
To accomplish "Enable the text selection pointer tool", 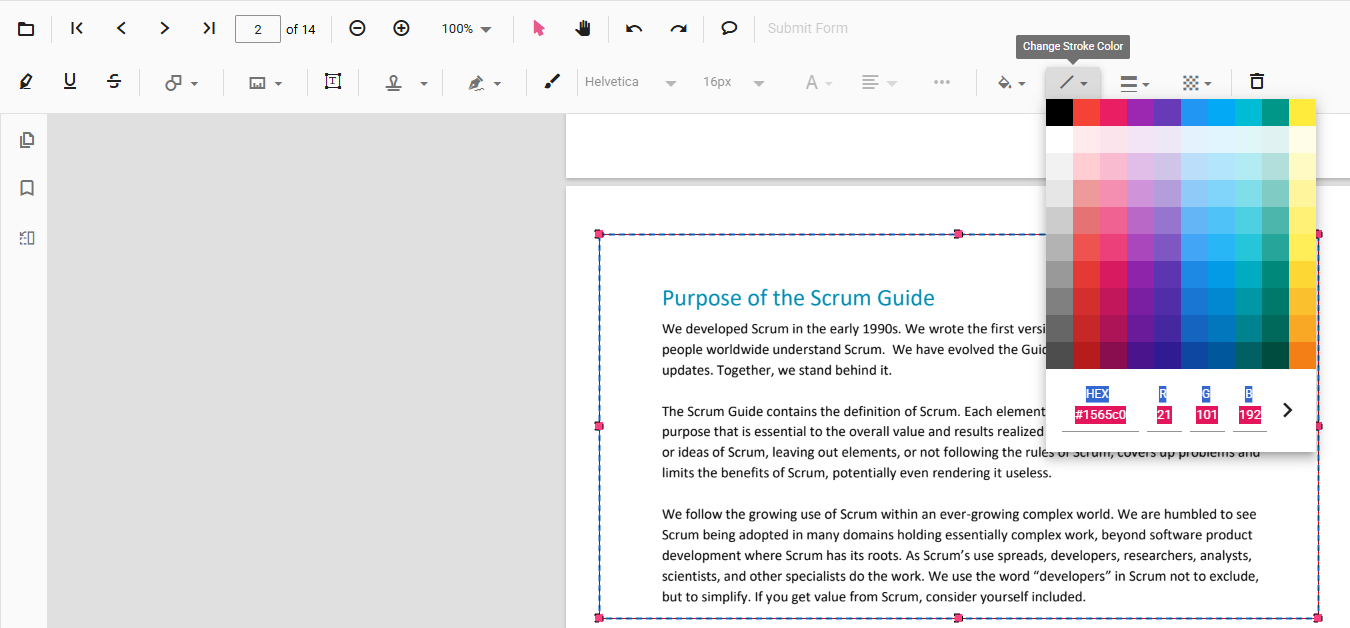I will pos(539,29).
